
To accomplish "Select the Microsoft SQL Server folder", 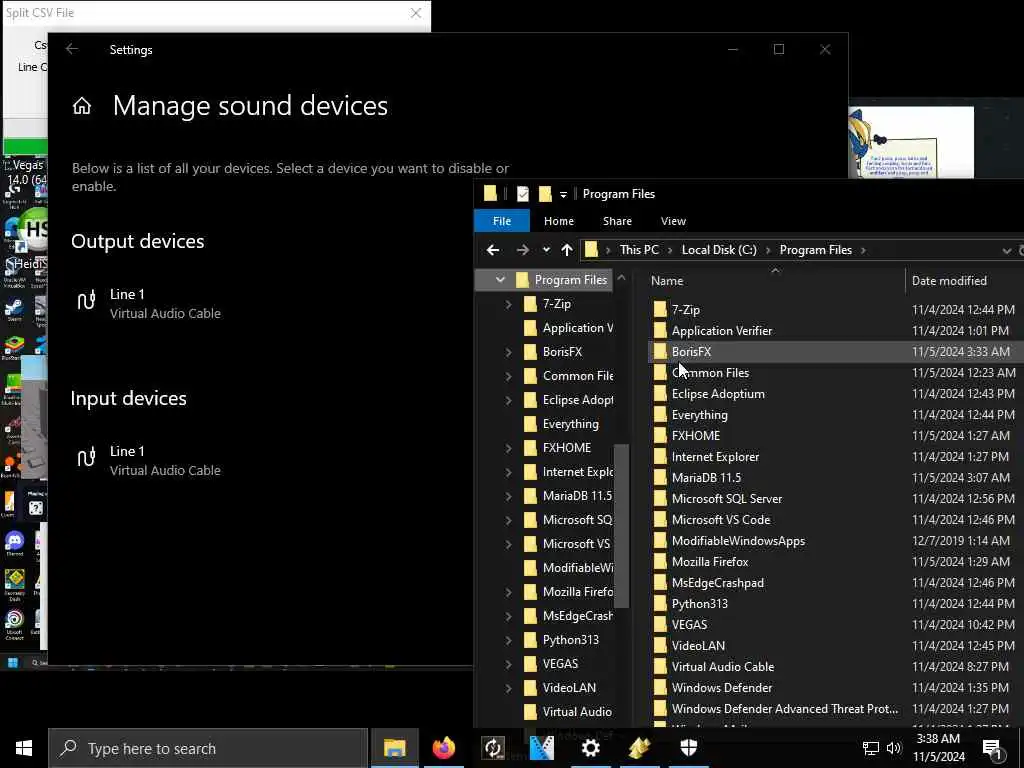I will 727,498.
